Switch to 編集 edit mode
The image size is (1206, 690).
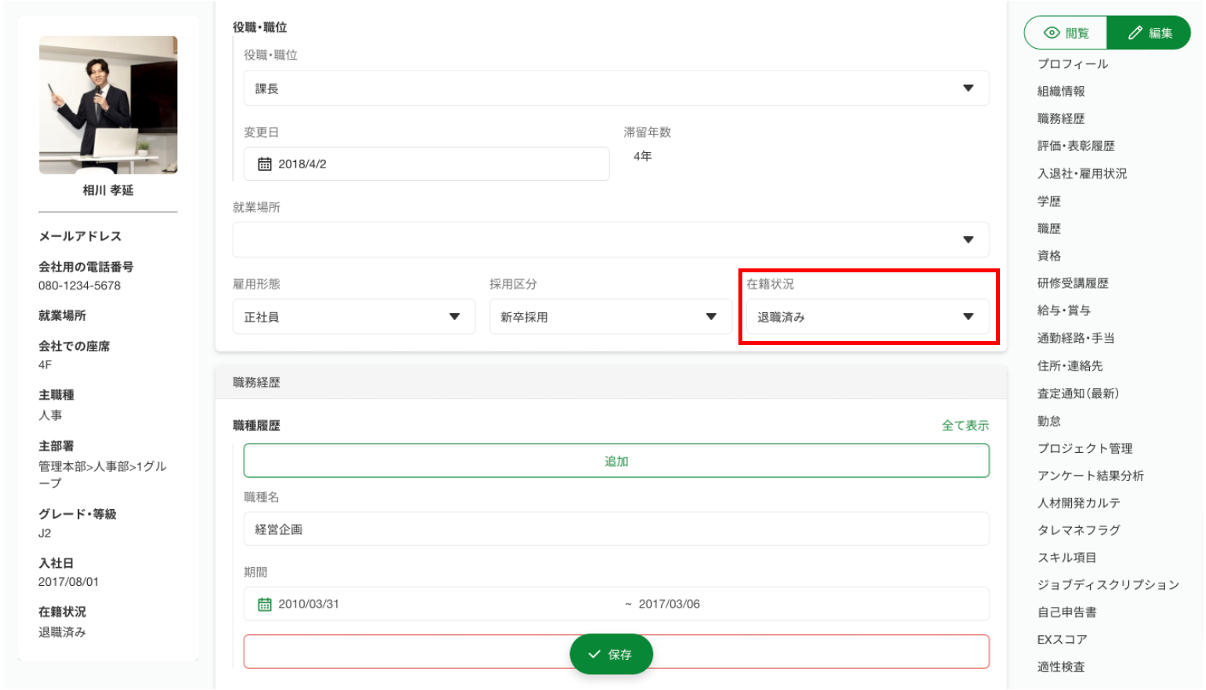(x=1150, y=33)
